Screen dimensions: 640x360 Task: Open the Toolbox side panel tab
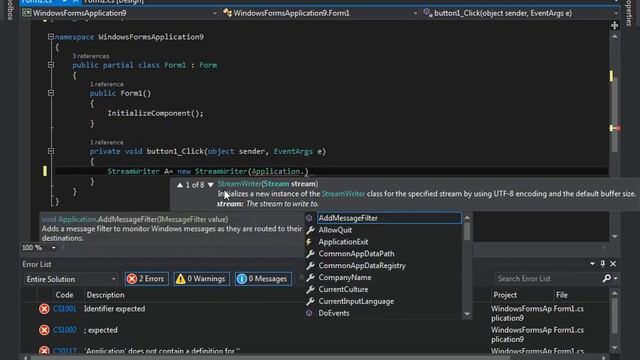click(10, 10)
